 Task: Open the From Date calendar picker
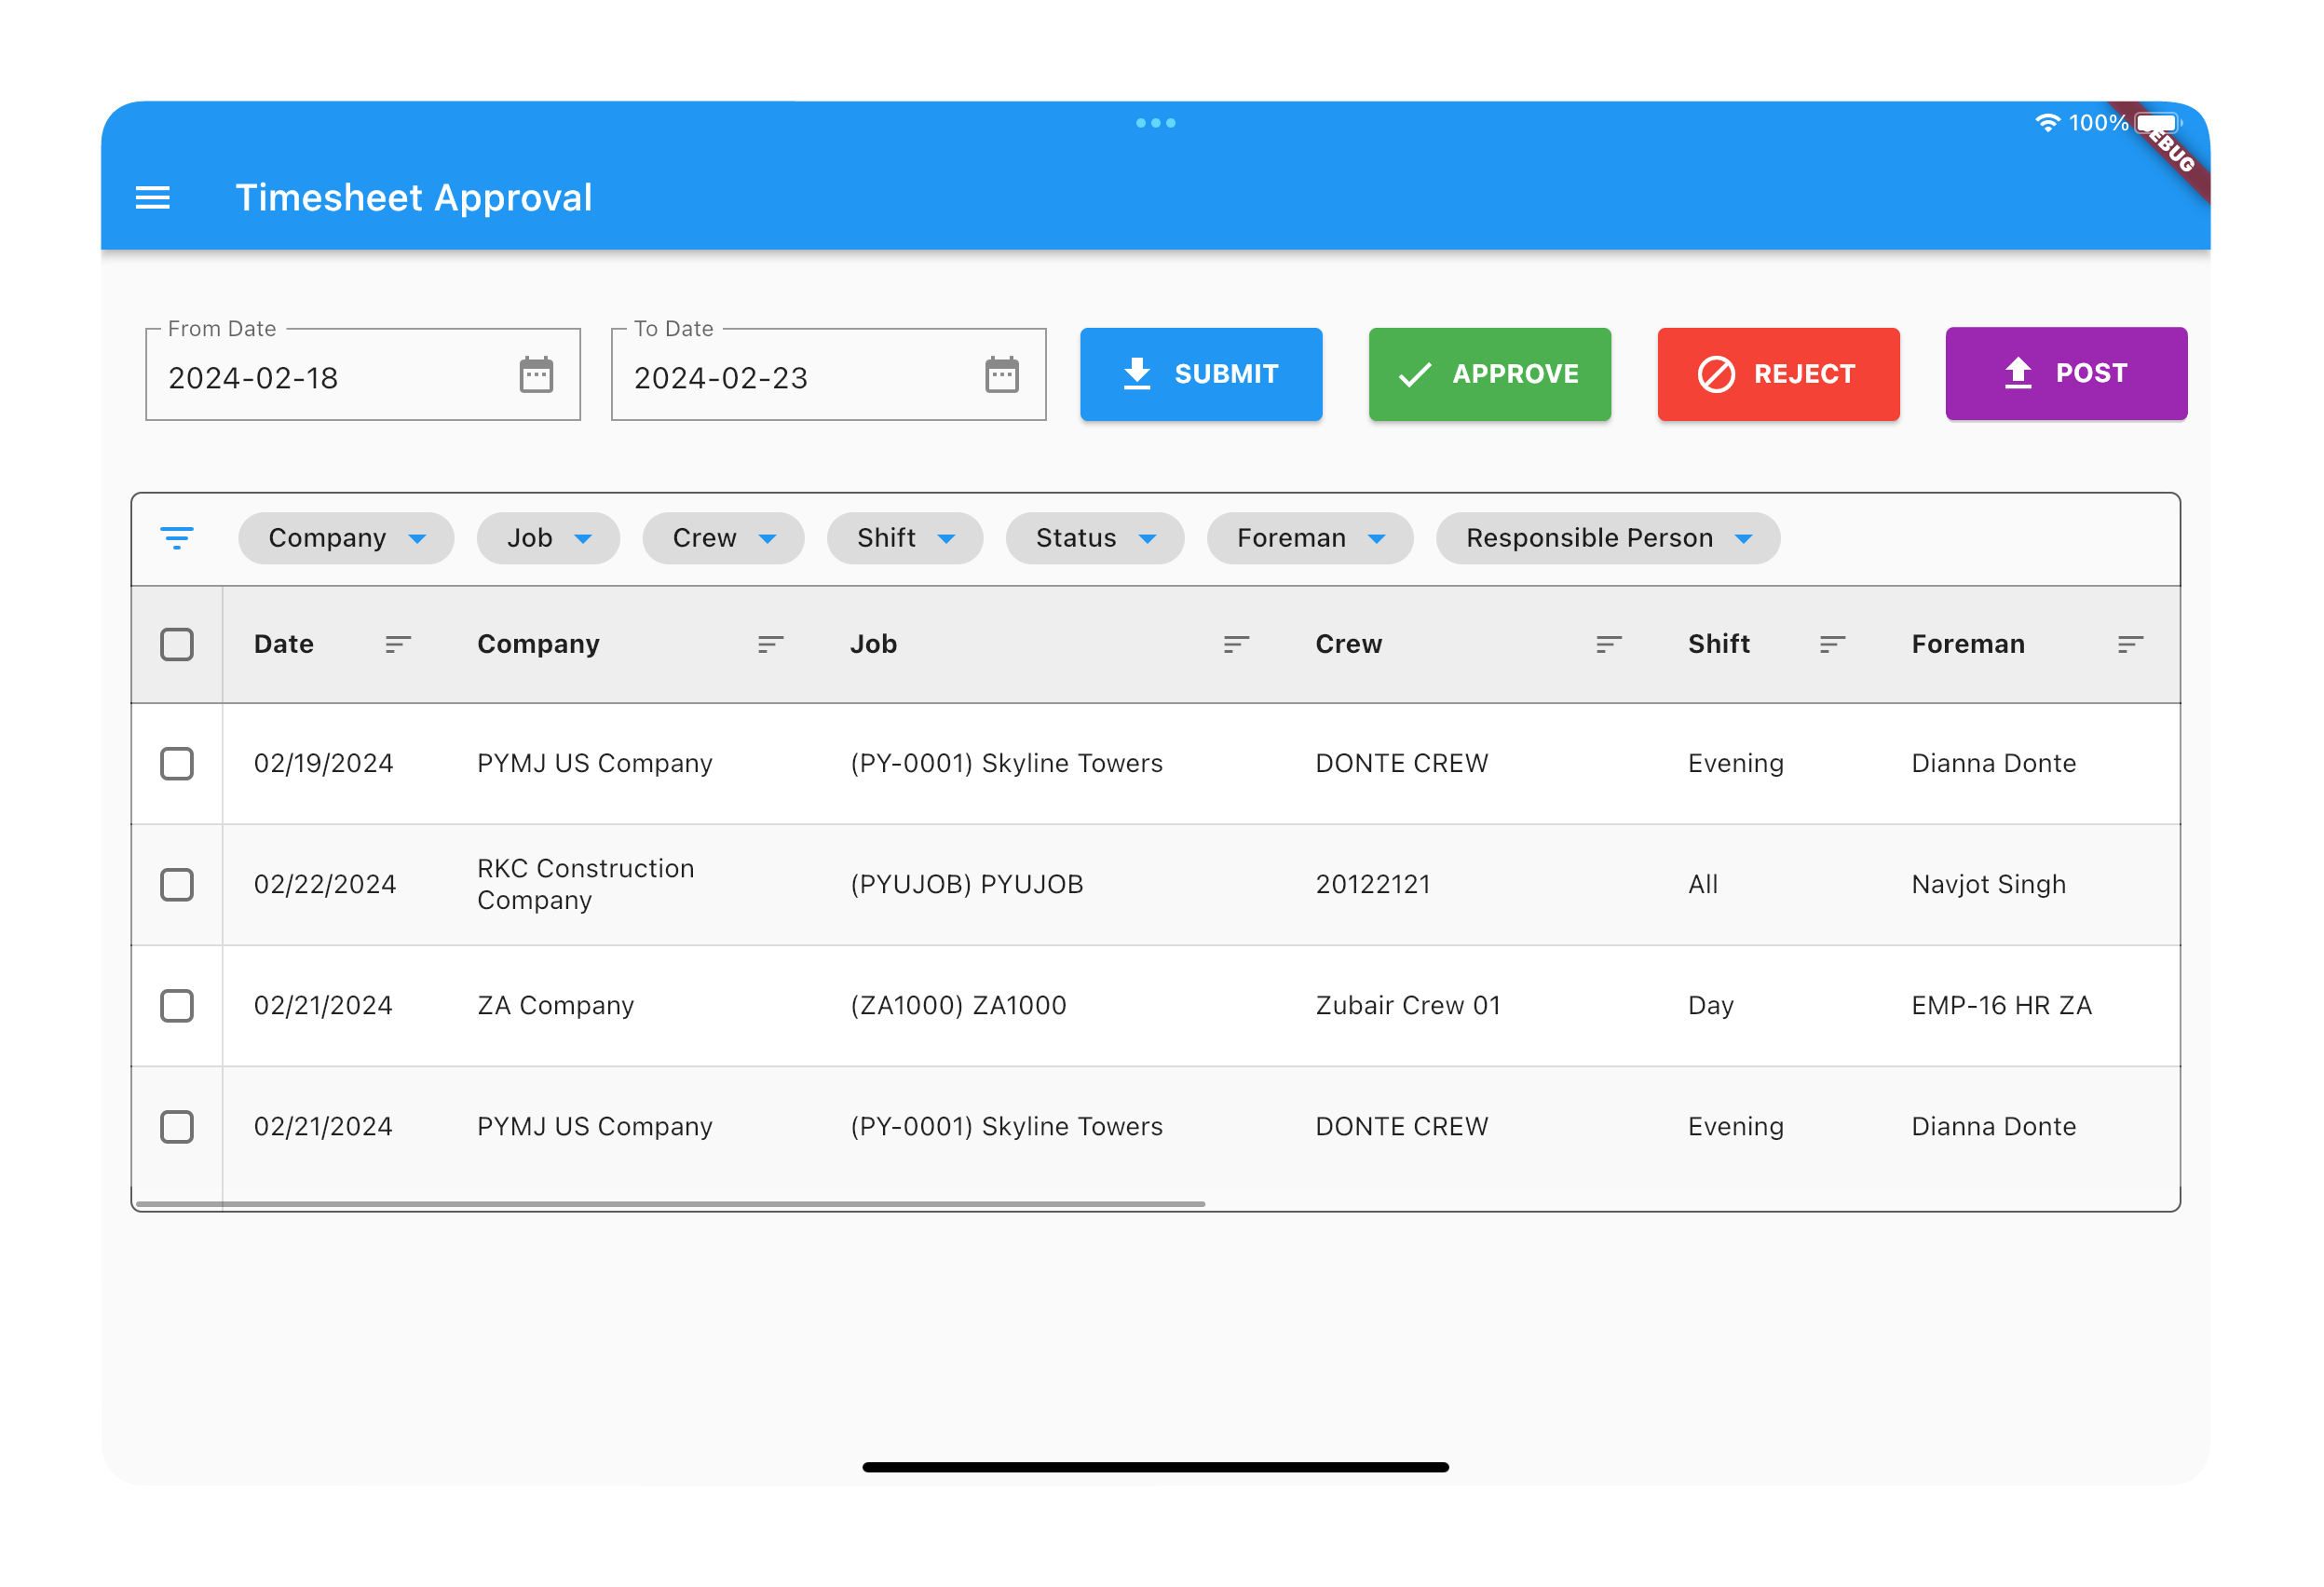click(x=537, y=377)
